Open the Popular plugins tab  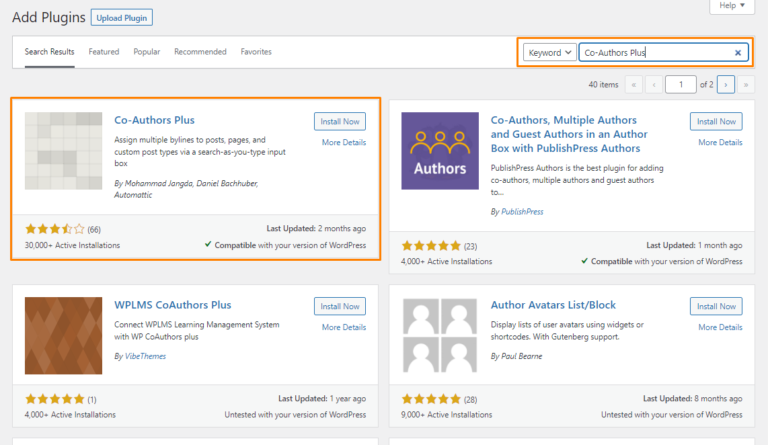pos(146,51)
